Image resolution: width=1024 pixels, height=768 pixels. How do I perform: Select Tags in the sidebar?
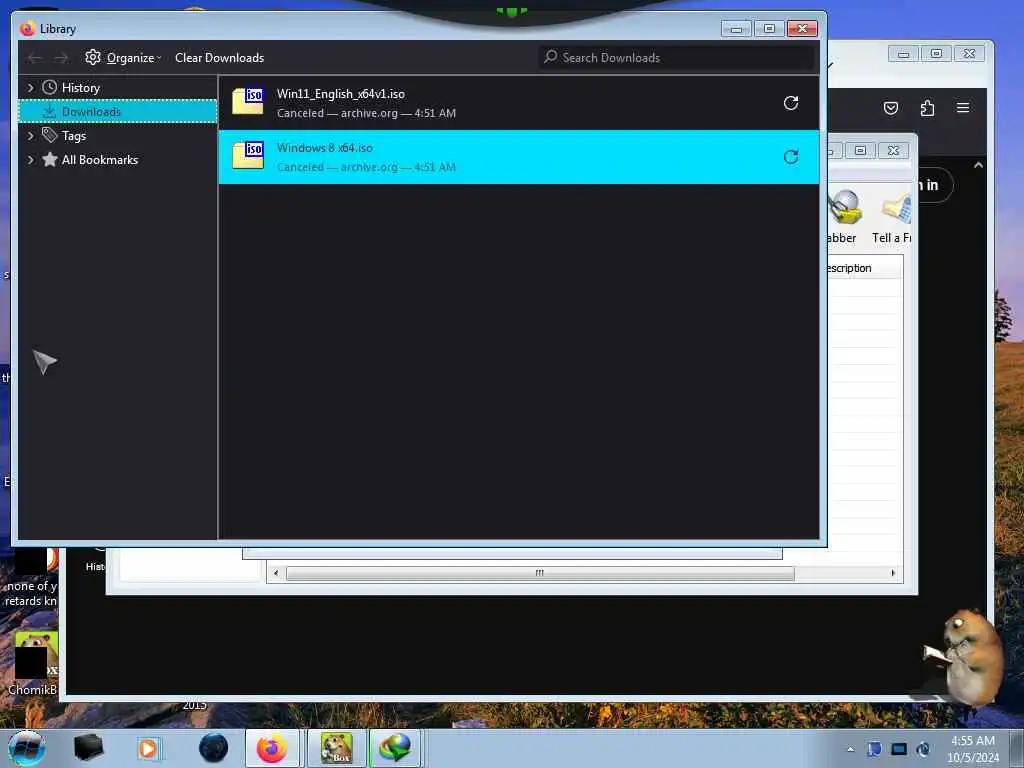coord(74,136)
